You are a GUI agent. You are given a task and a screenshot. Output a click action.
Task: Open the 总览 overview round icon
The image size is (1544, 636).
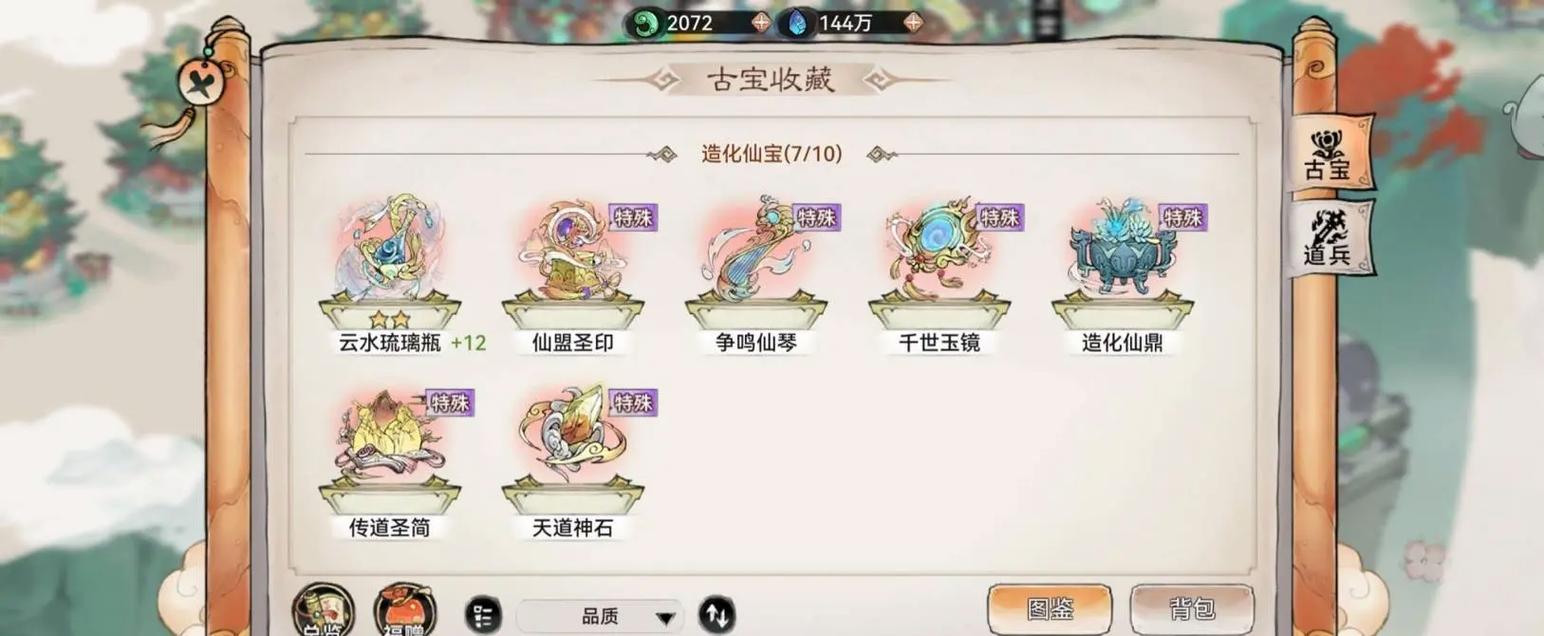pyautogui.click(x=323, y=609)
